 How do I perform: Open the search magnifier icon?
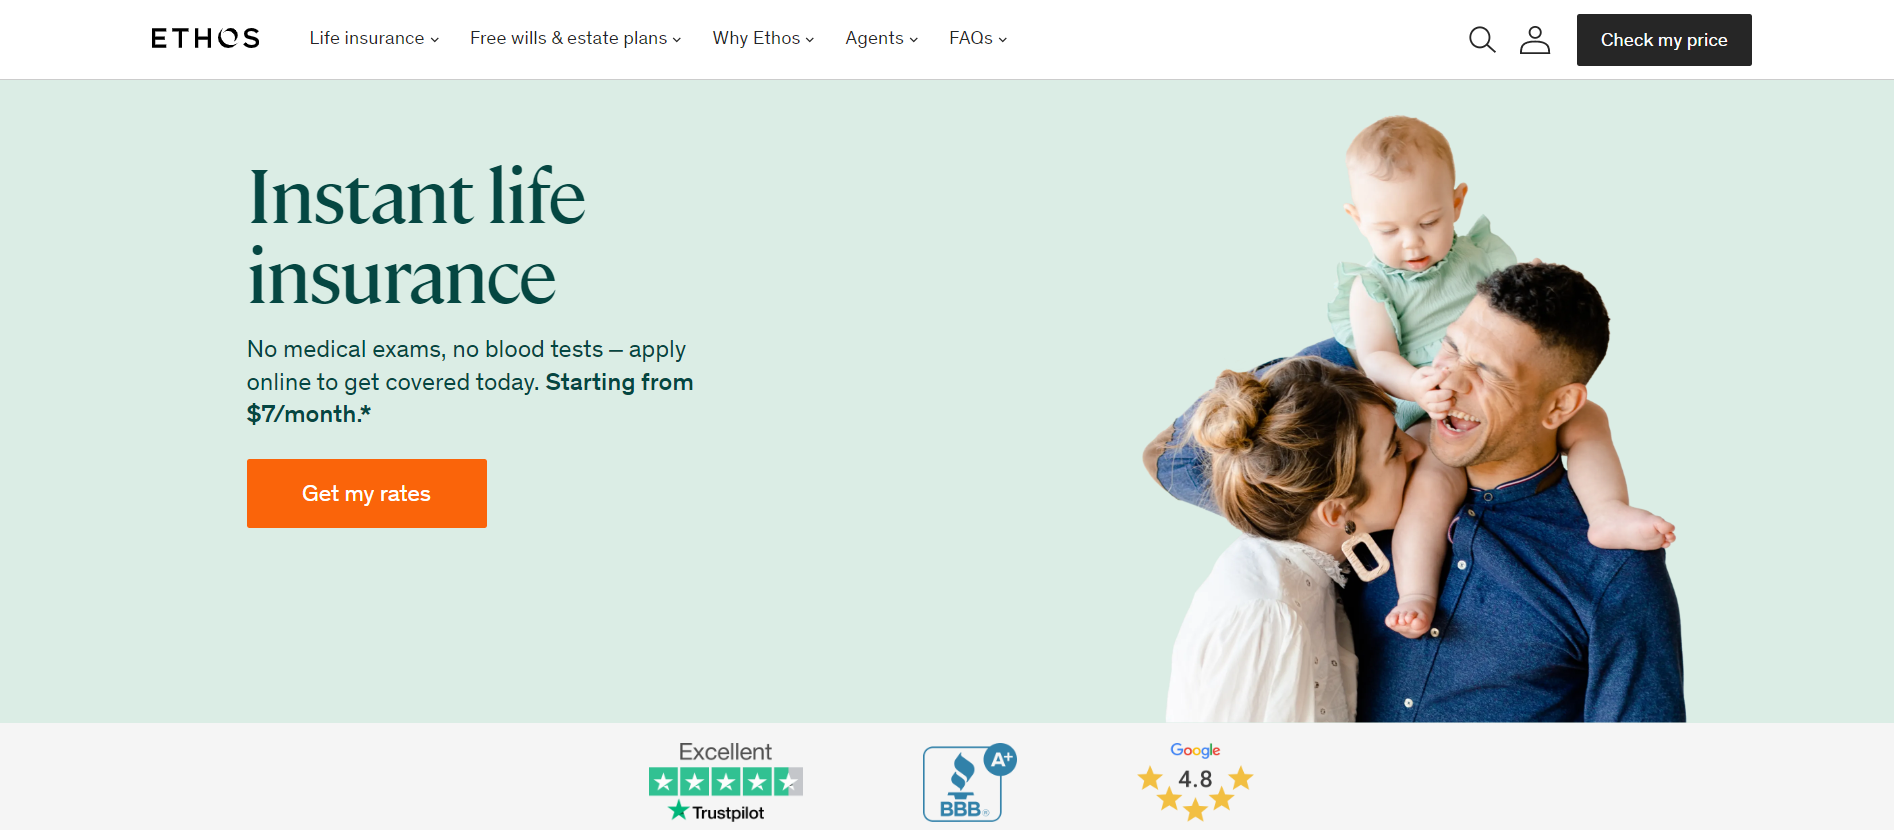(1482, 40)
